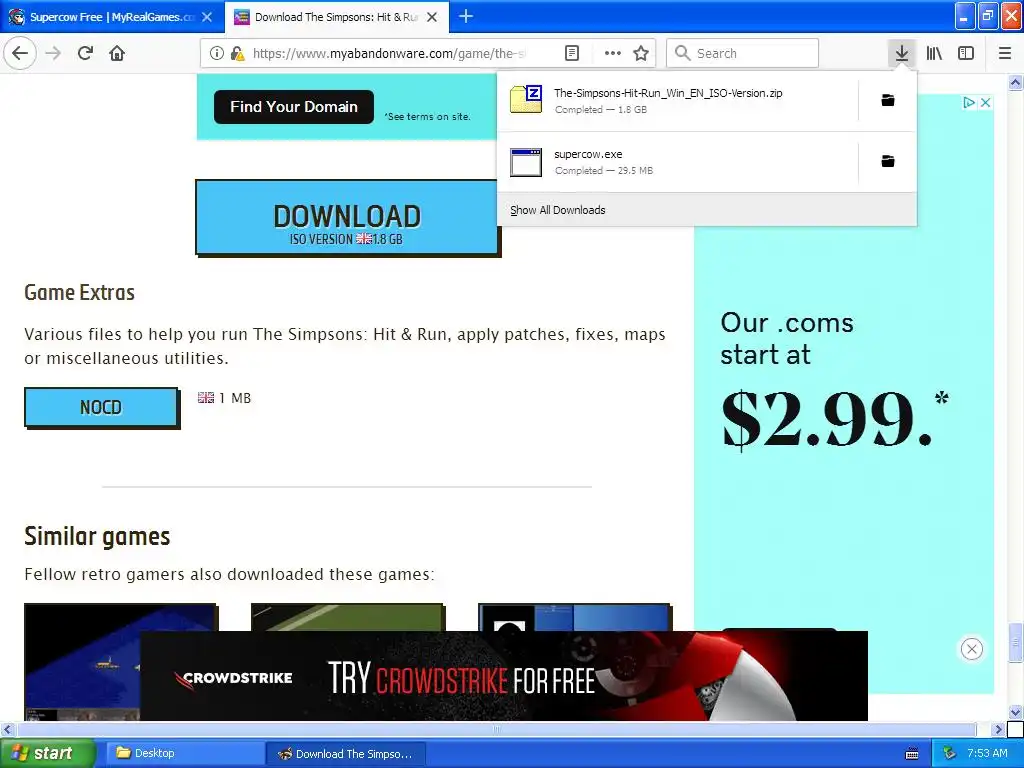Viewport: 1024px width, 768px height.
Task: Click the keyboard icon in system tray
Action: [x=912, y=754]
